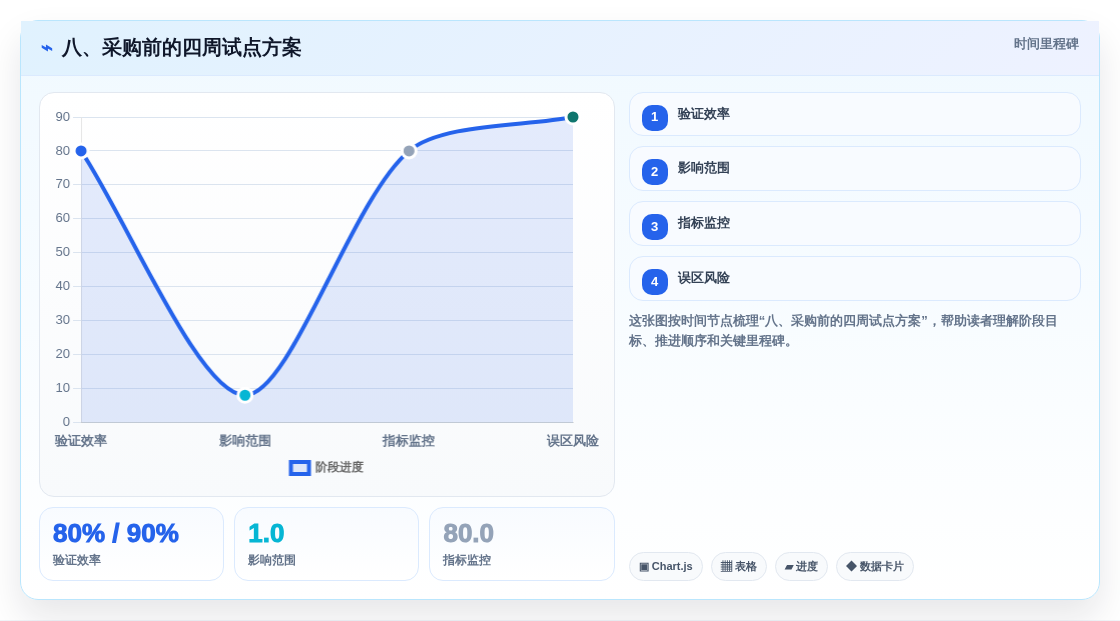Click the 80.0 stat value
Image resolution: width=1120 pixels, height=621 pixels.
(468, 533)
